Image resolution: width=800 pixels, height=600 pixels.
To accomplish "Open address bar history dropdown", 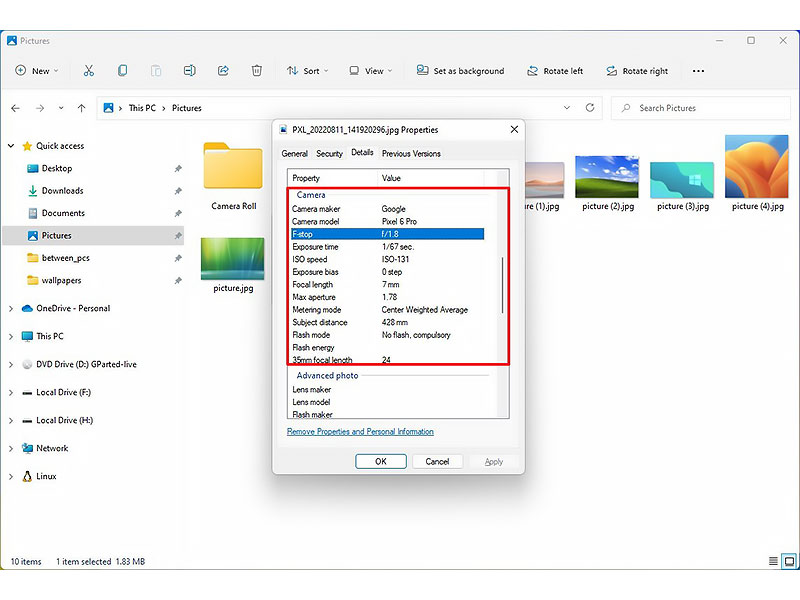I will pos(567,108).
